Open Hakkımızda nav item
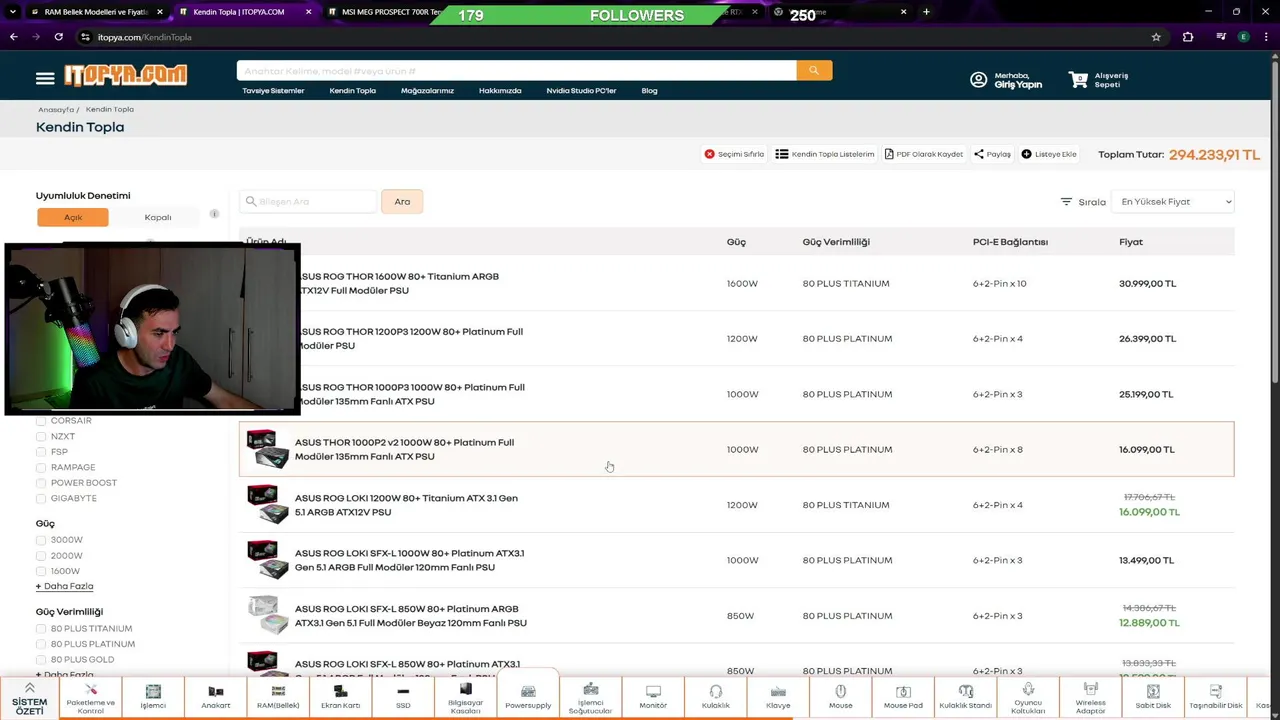 point(500,91)
